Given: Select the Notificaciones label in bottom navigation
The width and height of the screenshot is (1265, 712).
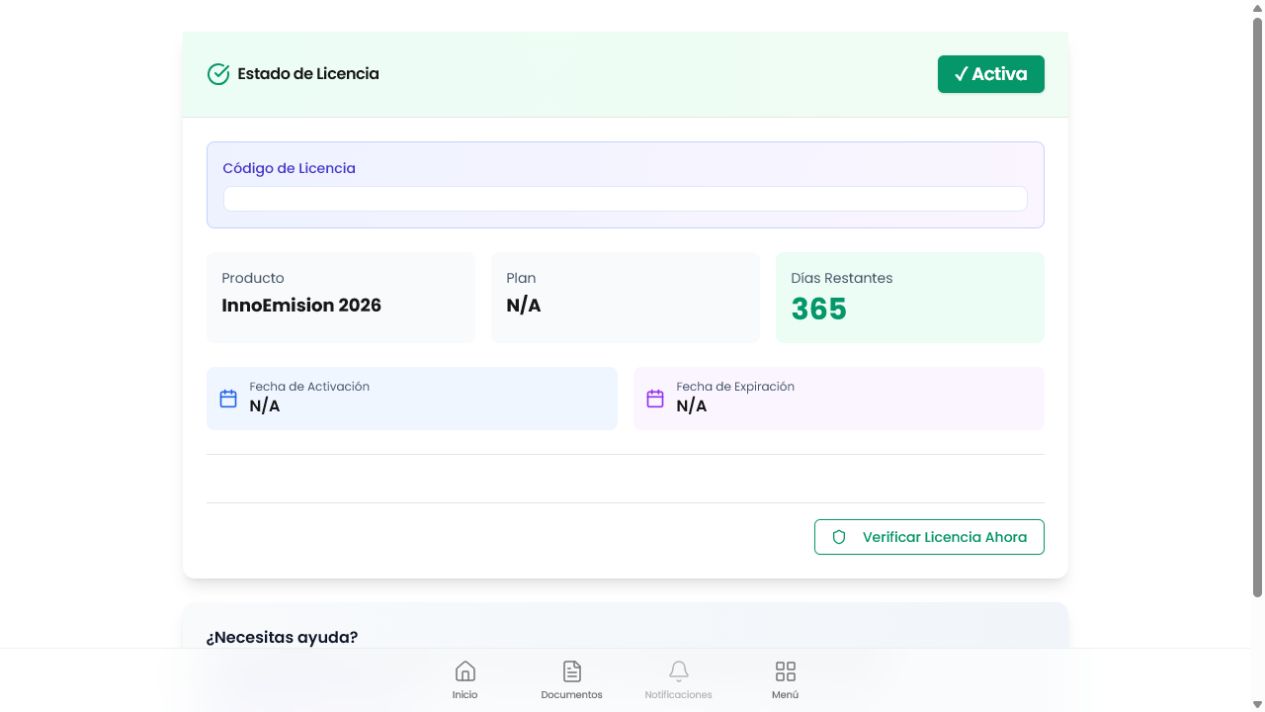Looking at the screenshot, I should (x=679, y=695).
